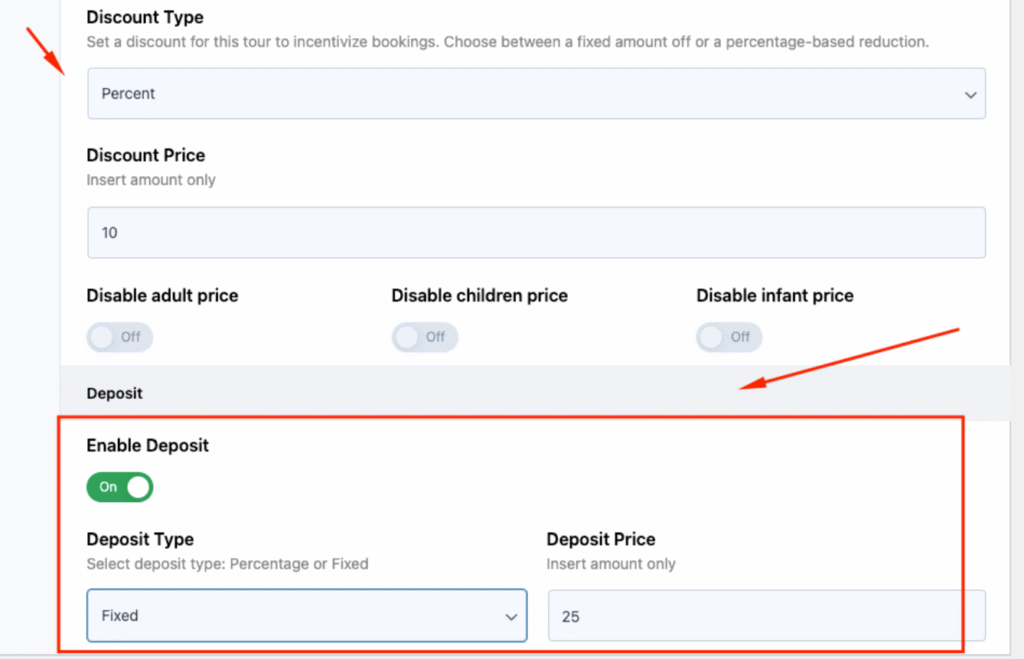Image resolution: width=1024 pixels, height=659 pixels.
Task: Click the chevron arrow in Discount Type select
Action: [x=970, y=95]
